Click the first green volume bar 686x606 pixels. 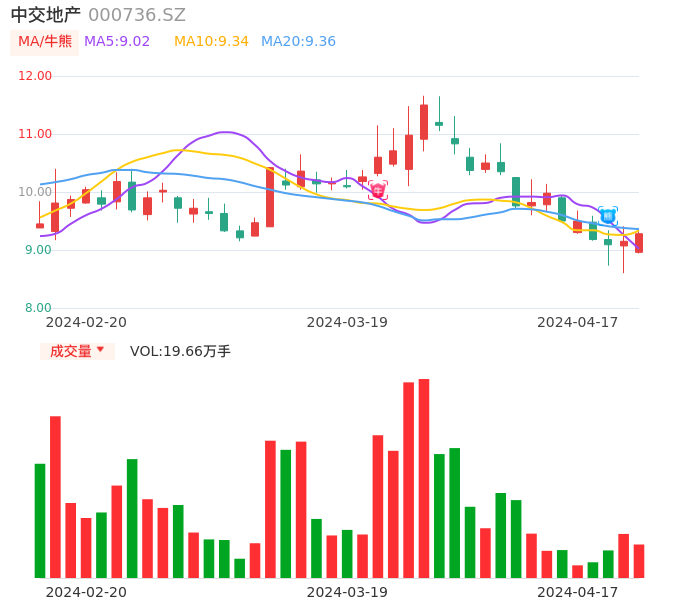(x=40, y=520)
